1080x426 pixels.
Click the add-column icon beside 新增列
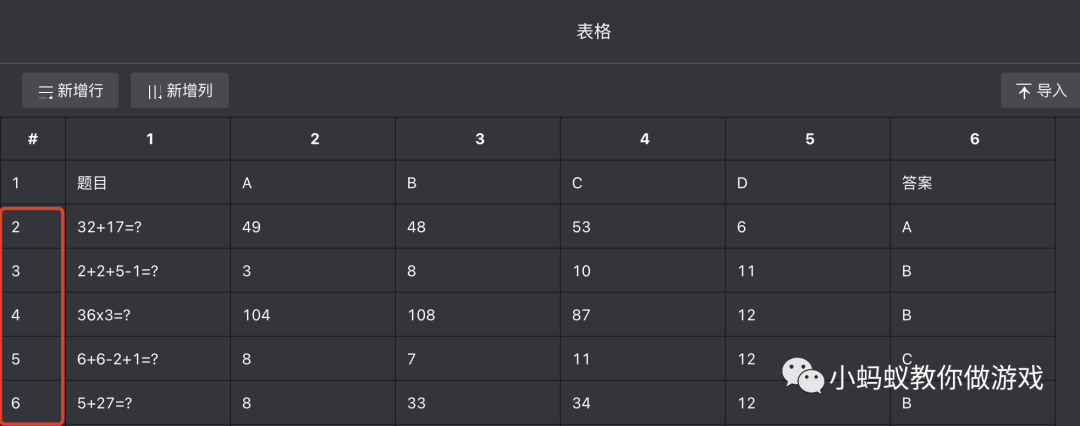154,92
